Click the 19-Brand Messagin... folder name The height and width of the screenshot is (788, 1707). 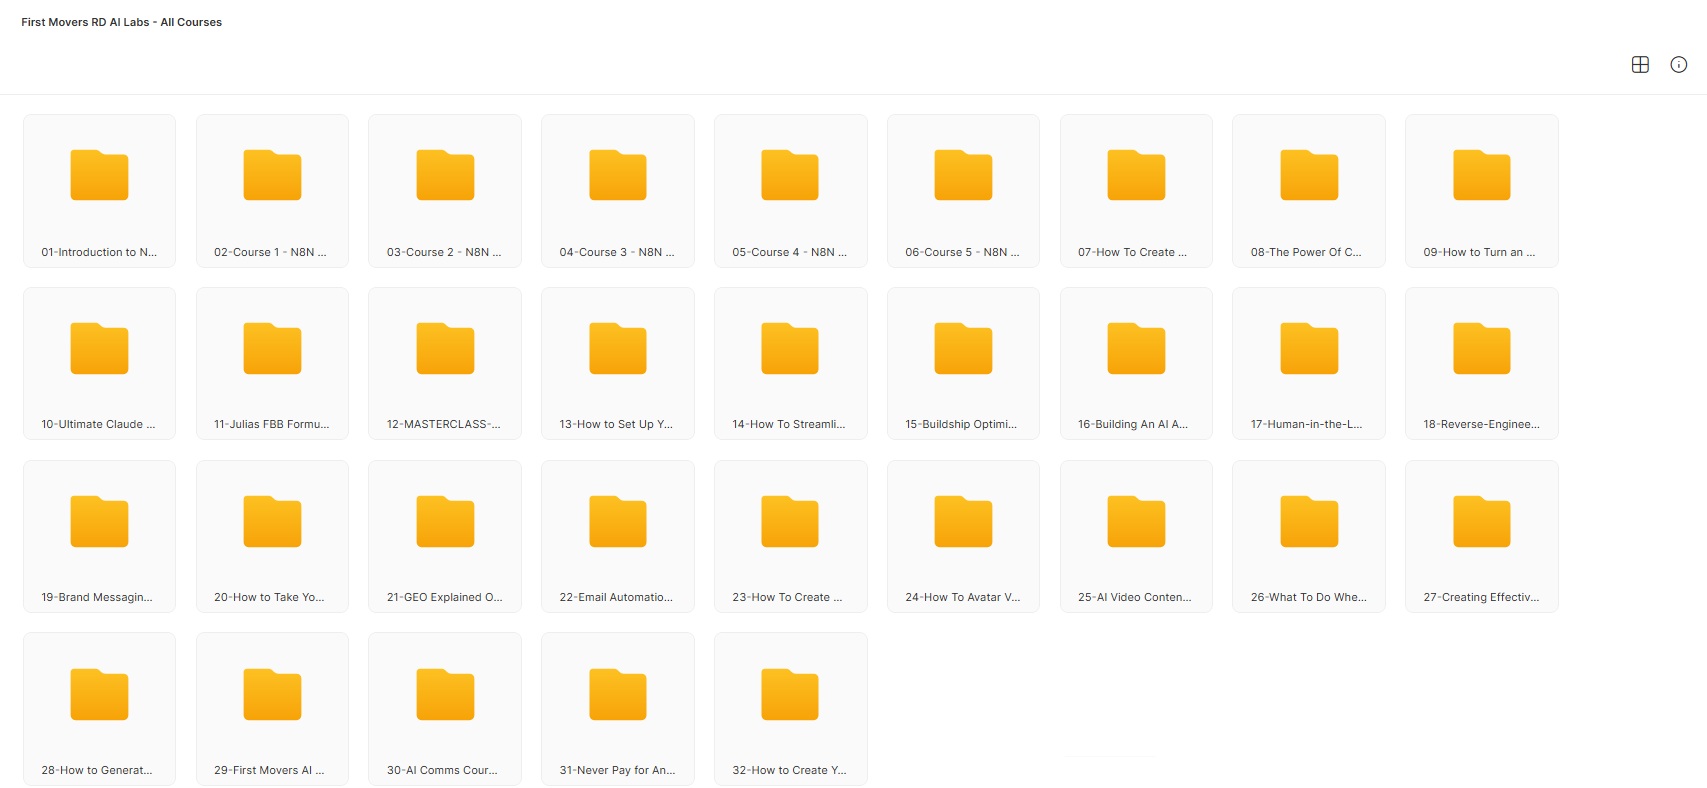[x=97, y=597]
